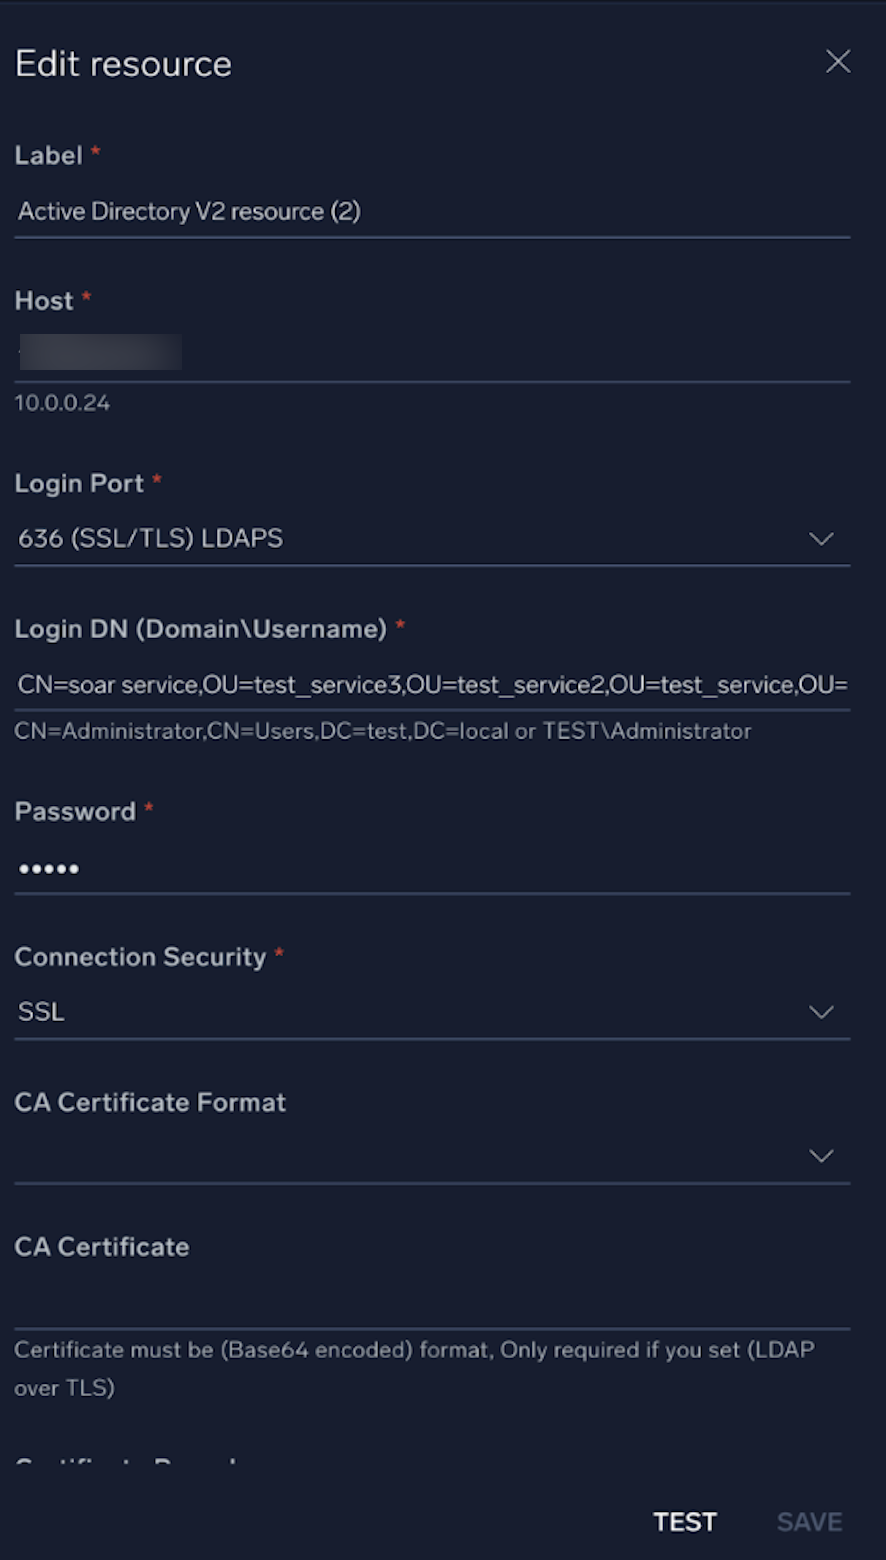Click the empty CA Certificate input

(x=430, y=1302)
